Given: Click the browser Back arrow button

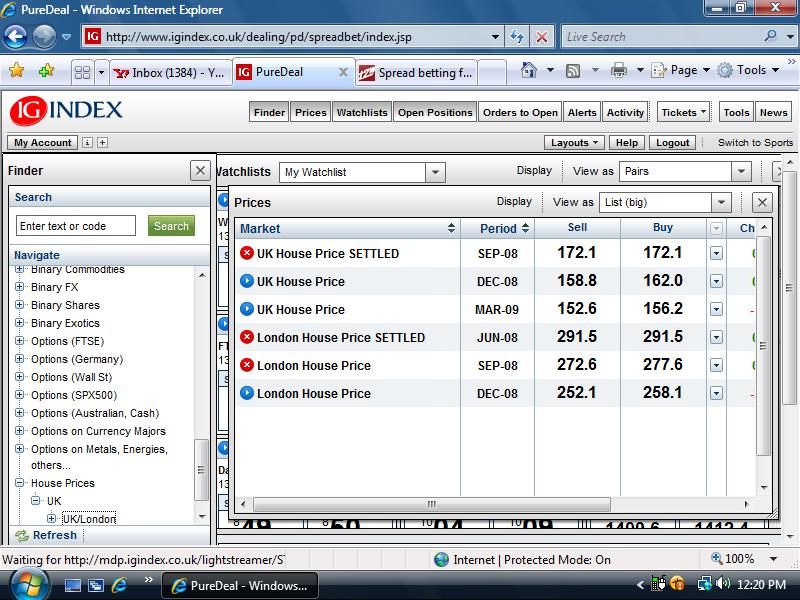Looking at the screenshot, I should (x=15, y=37).
